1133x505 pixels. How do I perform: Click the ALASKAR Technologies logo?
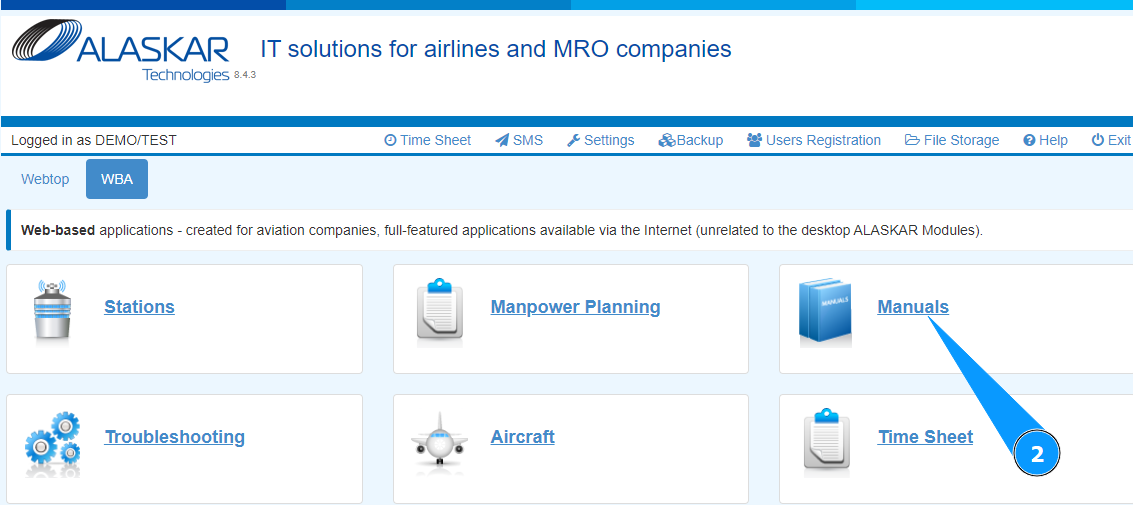pyautogui.click(x=121, y=52)
